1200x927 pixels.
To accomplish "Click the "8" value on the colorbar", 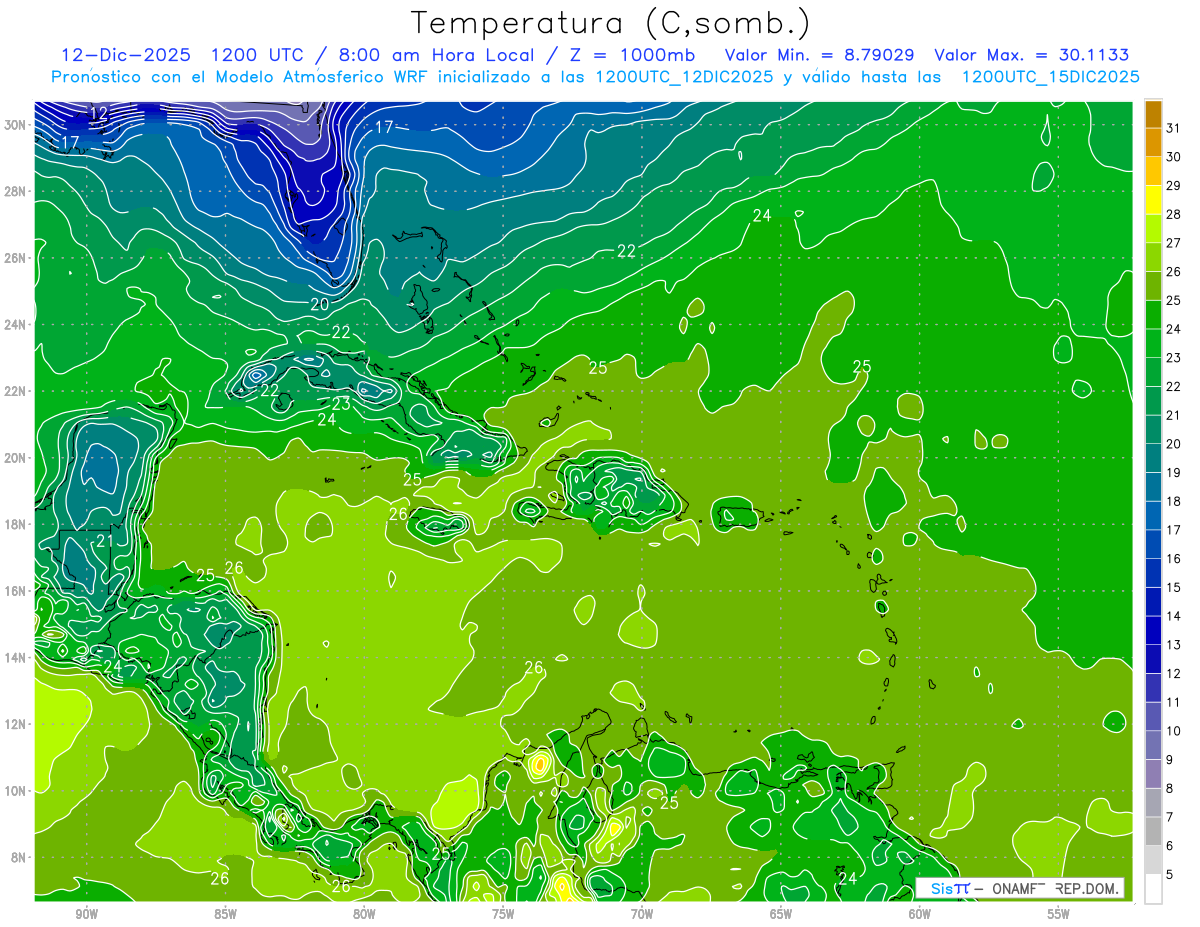I will pyautogui.click(x=1170, y=788).
